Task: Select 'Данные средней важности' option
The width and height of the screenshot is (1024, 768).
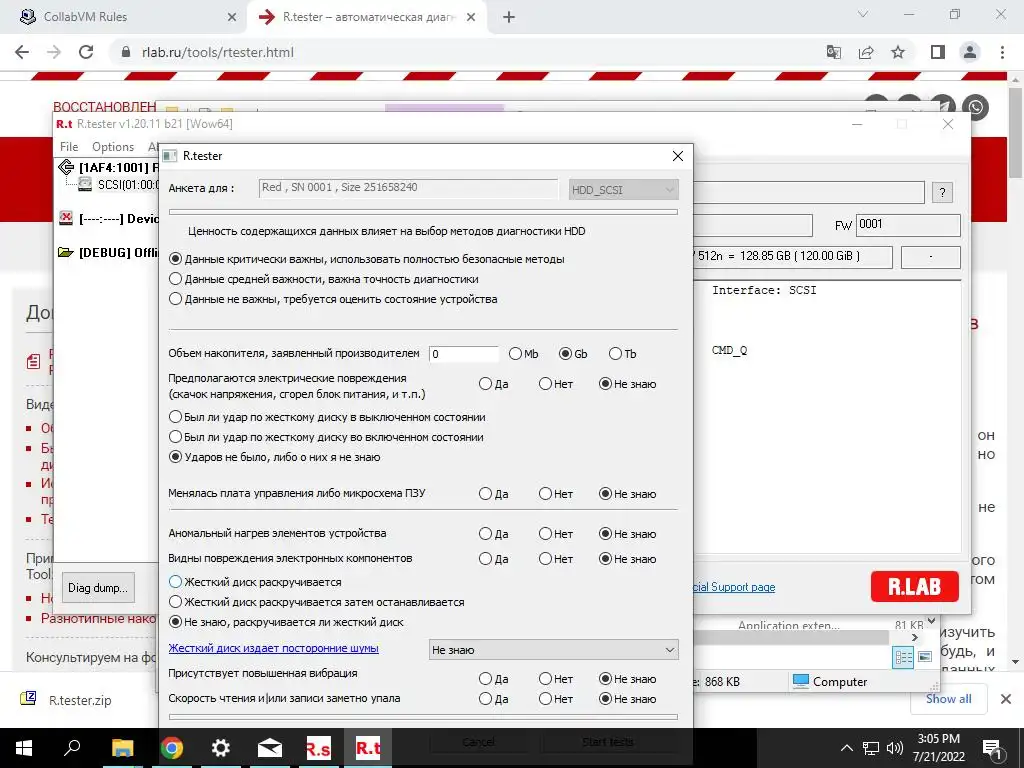Action: 175,279
